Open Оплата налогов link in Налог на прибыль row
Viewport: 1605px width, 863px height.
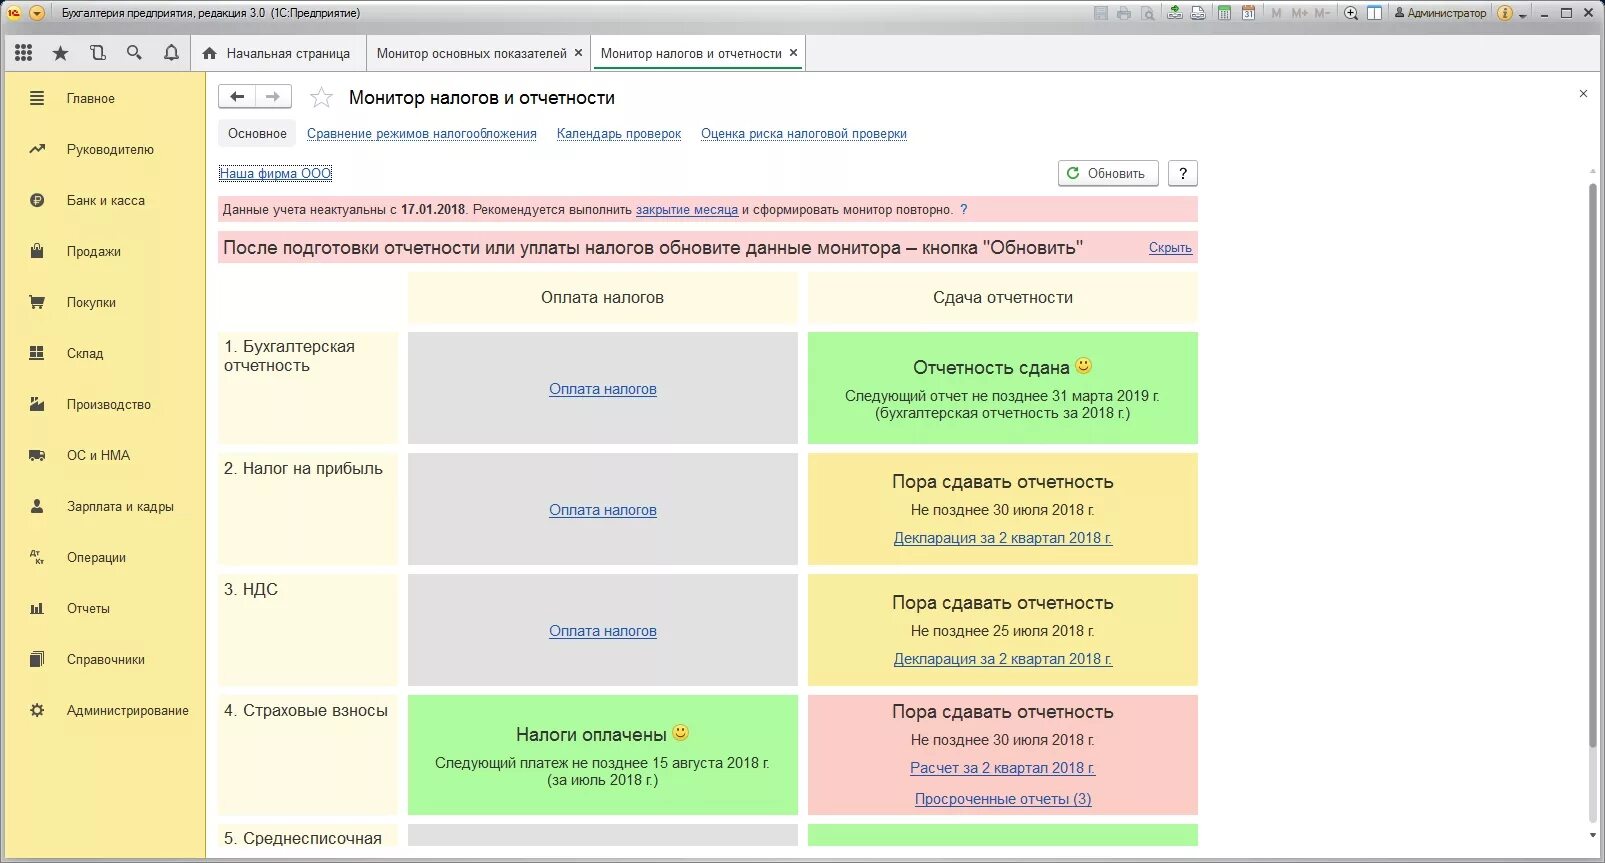point(603,510)
